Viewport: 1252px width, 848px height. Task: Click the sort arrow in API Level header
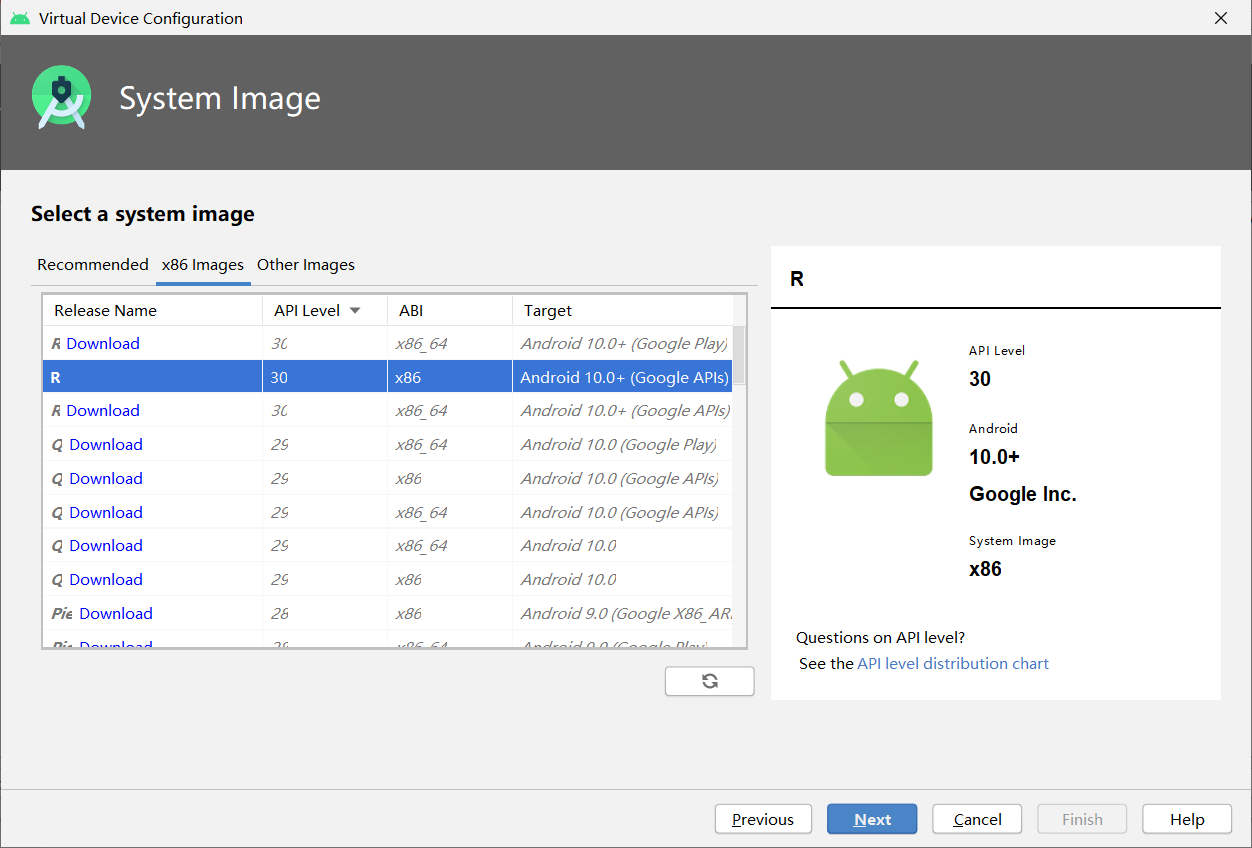[354, 310]
